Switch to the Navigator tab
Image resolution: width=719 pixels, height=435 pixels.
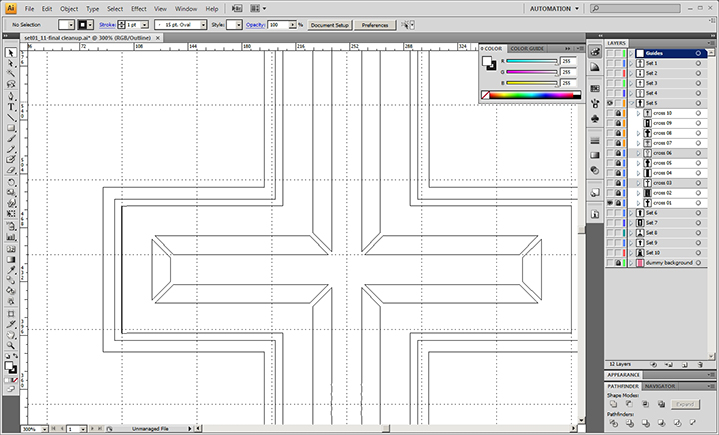tap(661, 385)
